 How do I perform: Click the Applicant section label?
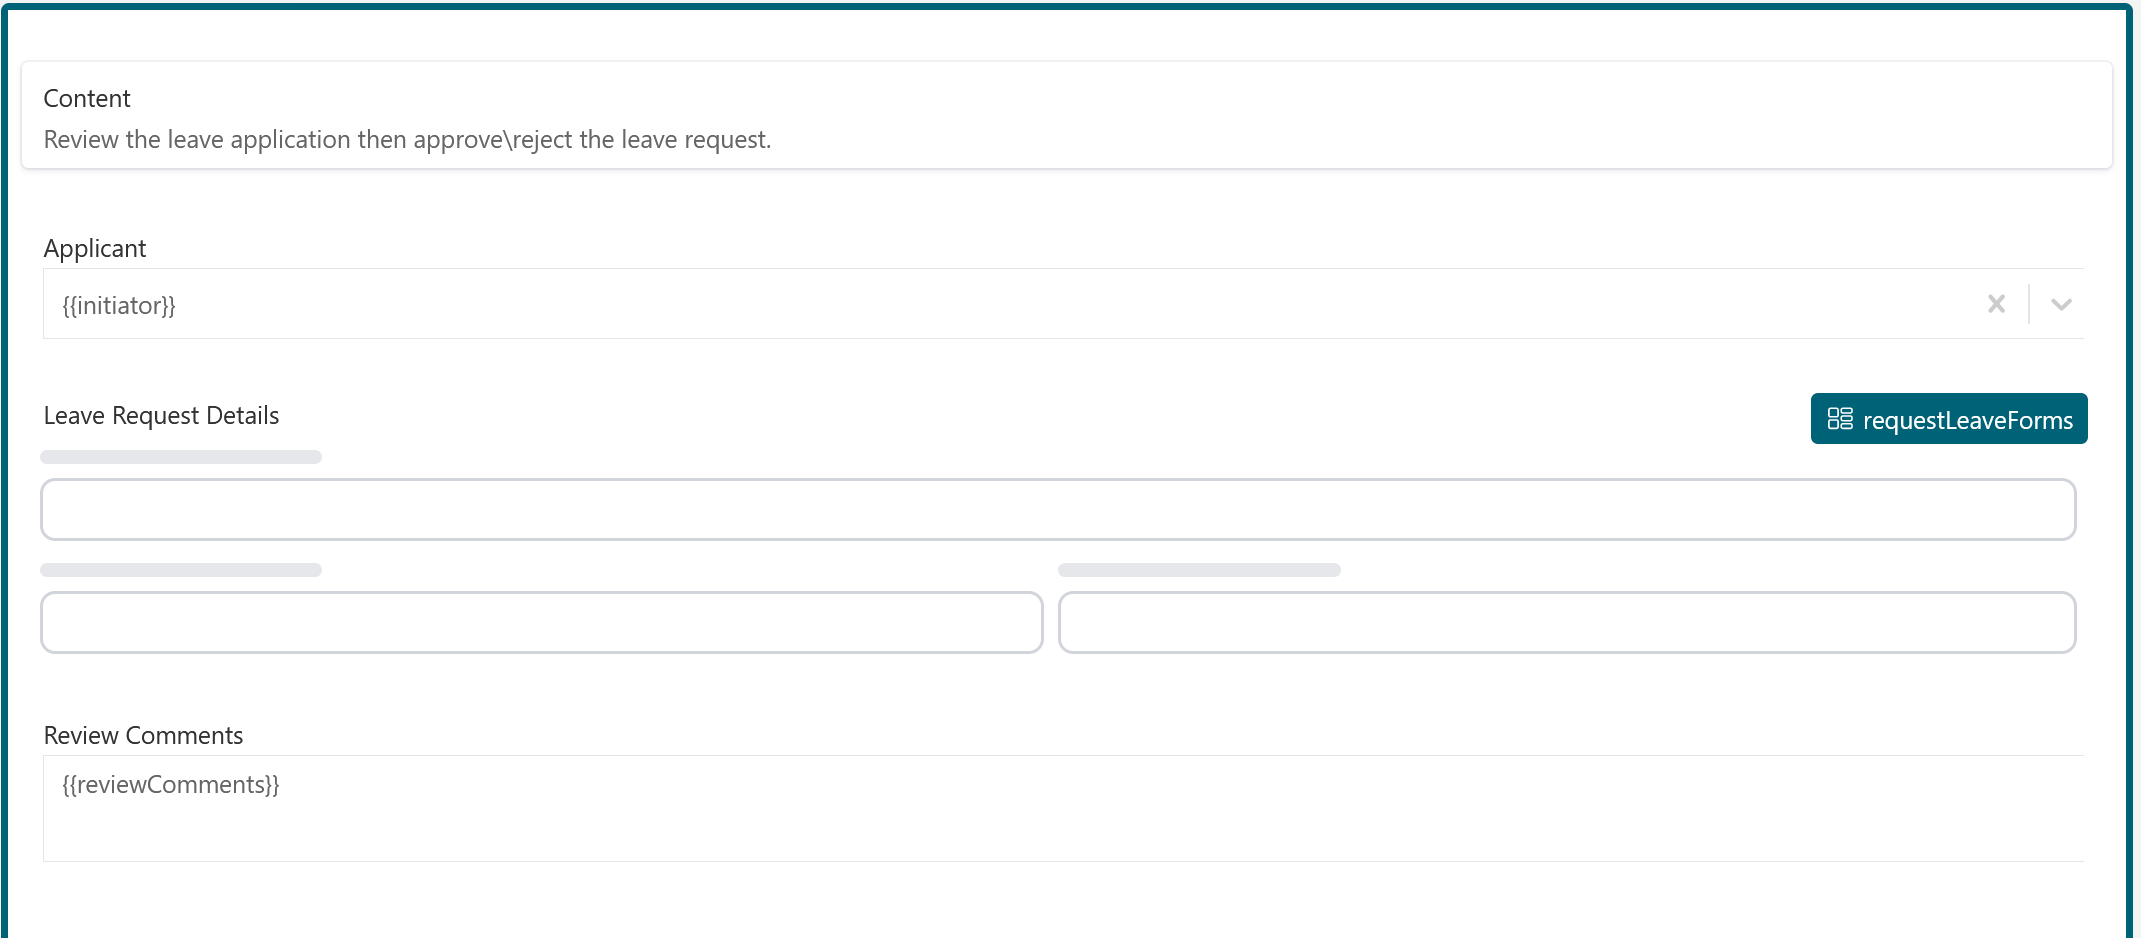[94, 247]
